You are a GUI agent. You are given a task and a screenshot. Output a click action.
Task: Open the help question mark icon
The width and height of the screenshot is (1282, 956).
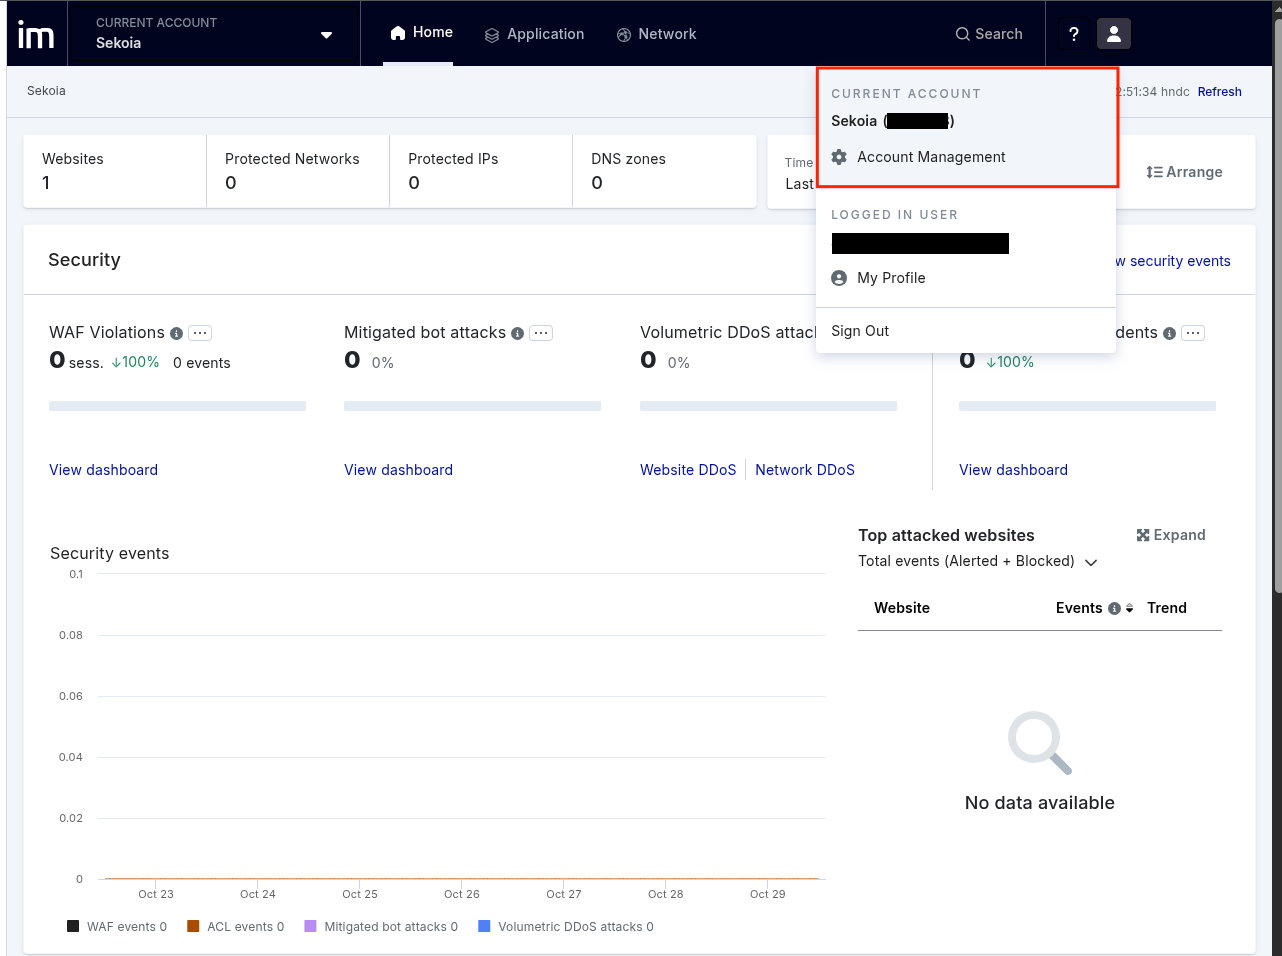(1074, 34)
